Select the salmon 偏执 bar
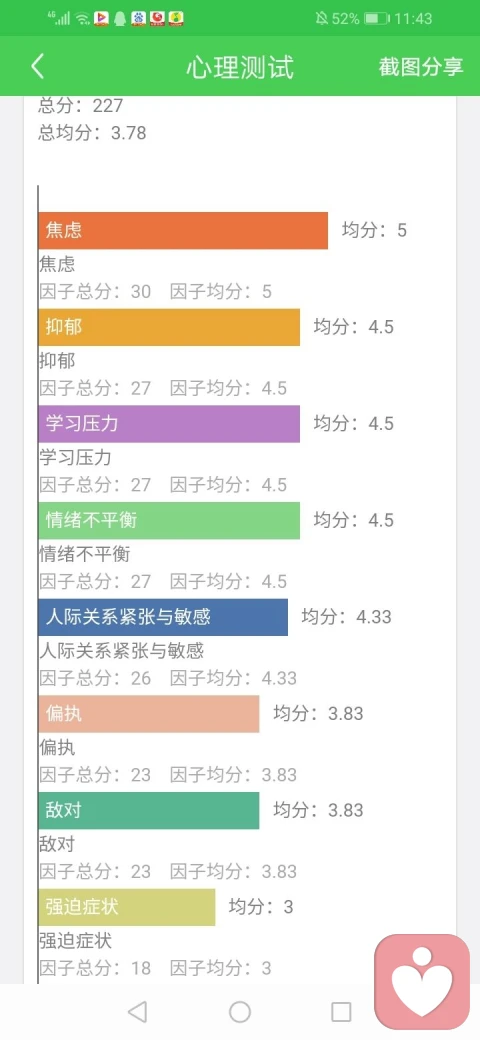 coord(149,714)
